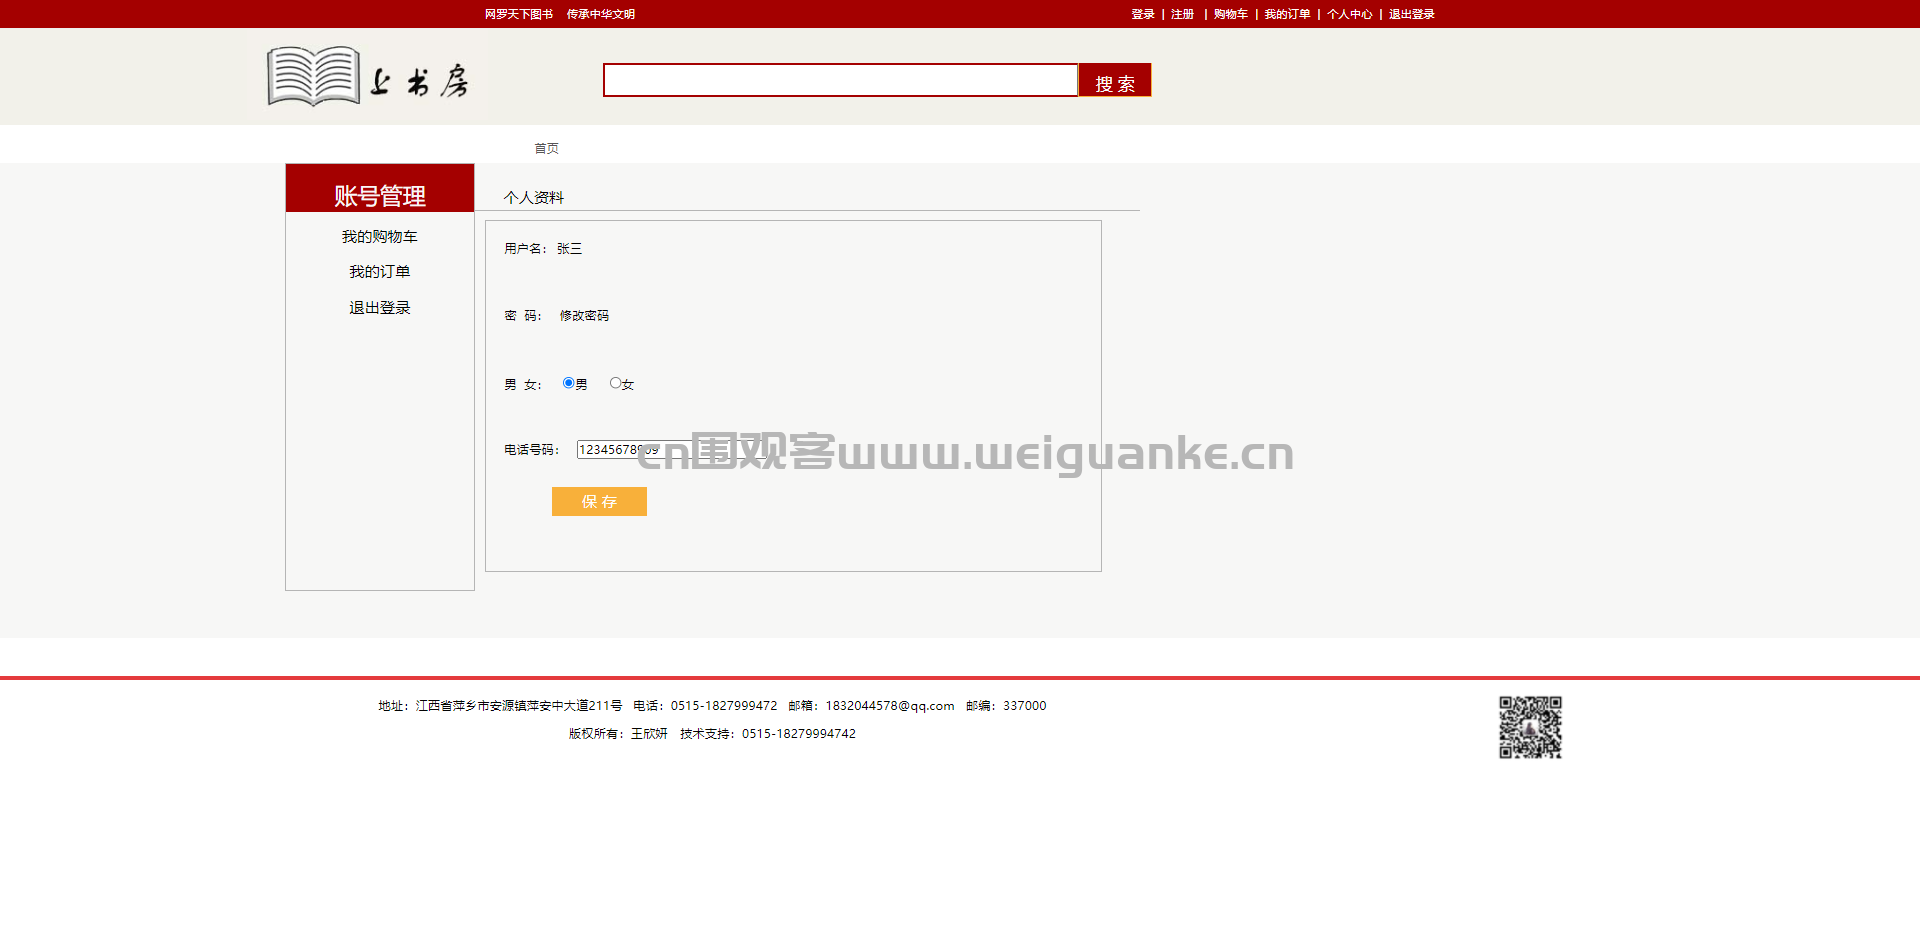Open 个人中心 in the top bar

[x=1350, y=14]
